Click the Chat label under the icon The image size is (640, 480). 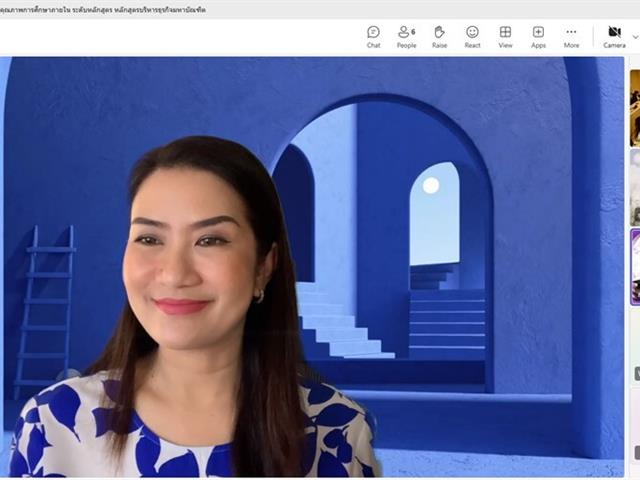[373, 45]
